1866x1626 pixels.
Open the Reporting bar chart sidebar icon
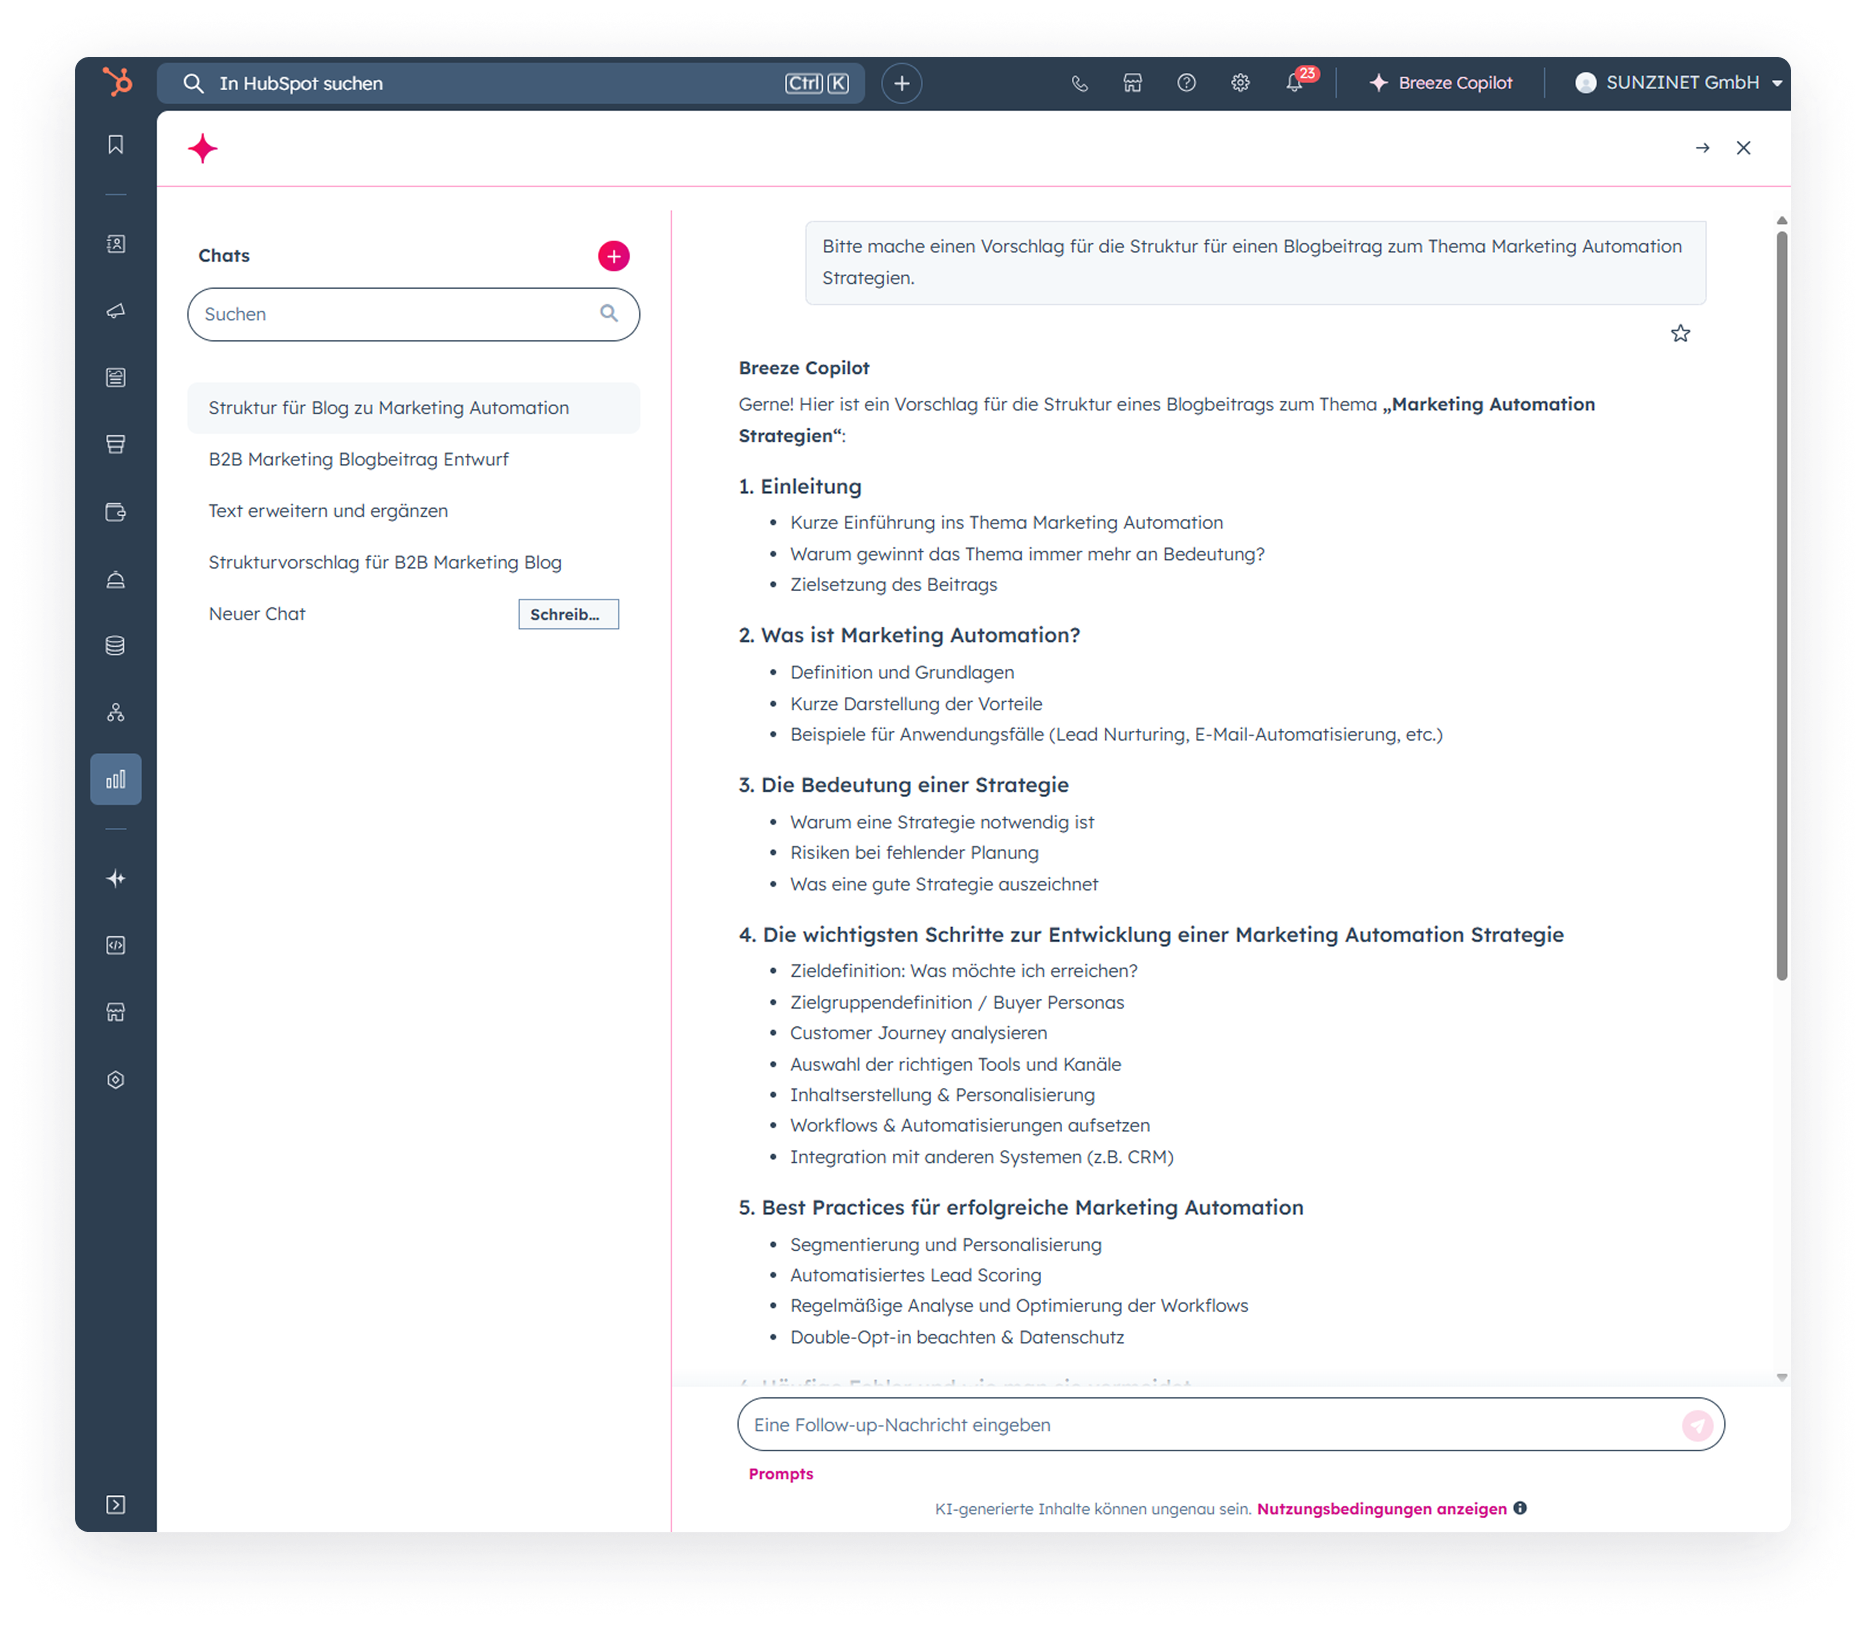116,779
